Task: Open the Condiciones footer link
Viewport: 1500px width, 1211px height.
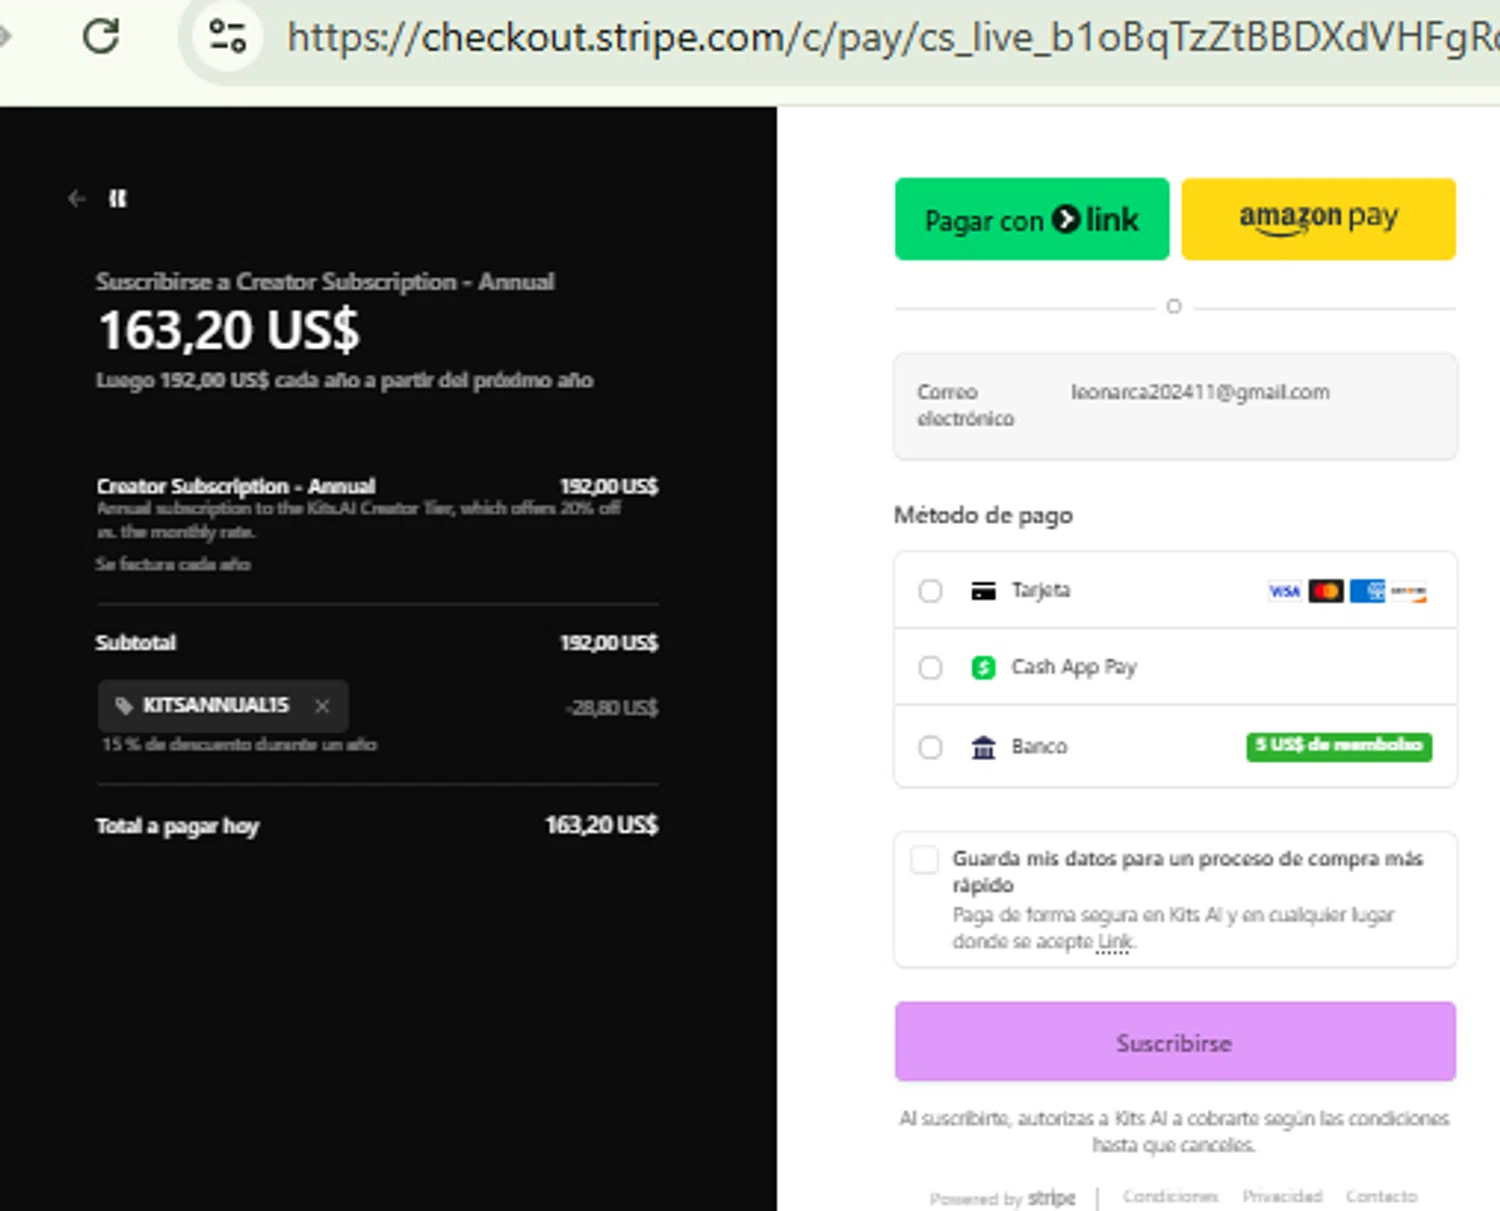Action: tap(1171, 1196)
